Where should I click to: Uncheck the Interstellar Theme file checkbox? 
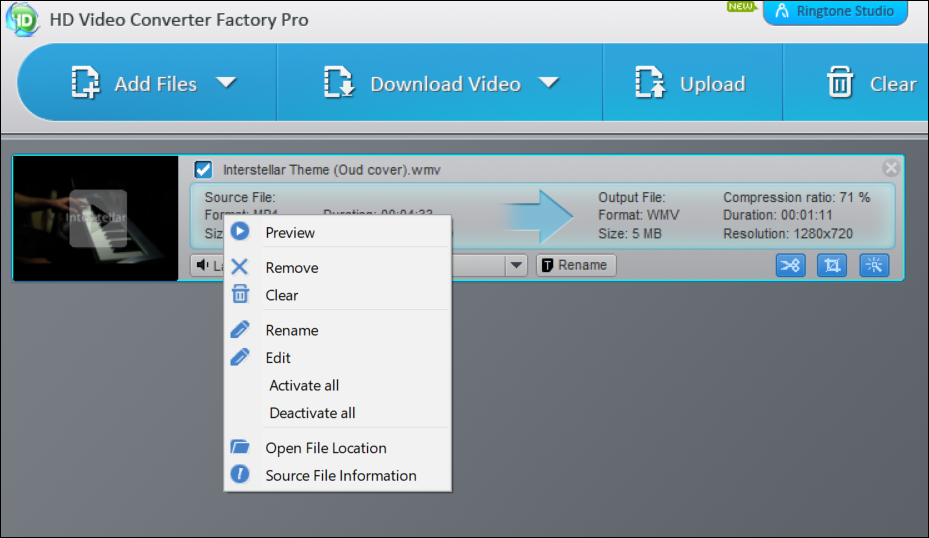point(203,170)
